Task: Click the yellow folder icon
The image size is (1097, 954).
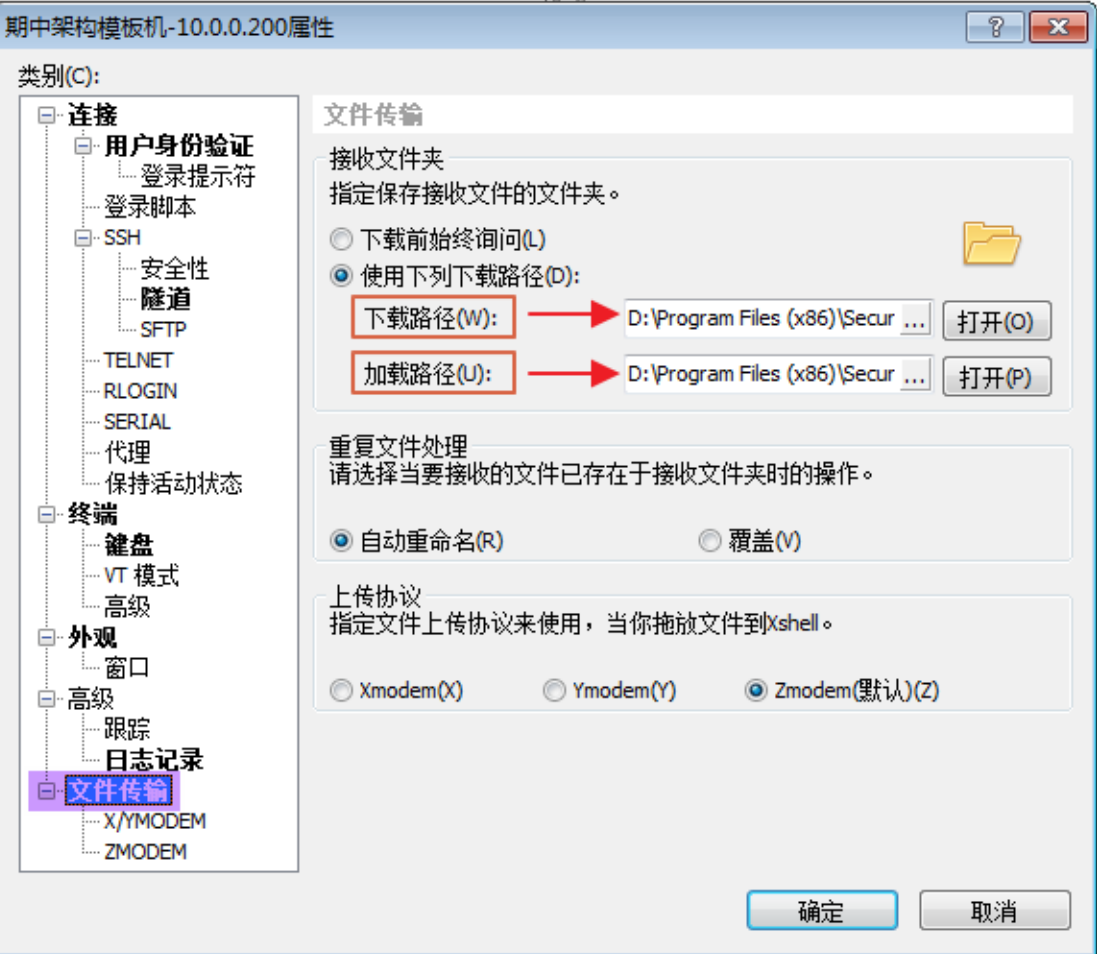Action: [x=991, y=243]
